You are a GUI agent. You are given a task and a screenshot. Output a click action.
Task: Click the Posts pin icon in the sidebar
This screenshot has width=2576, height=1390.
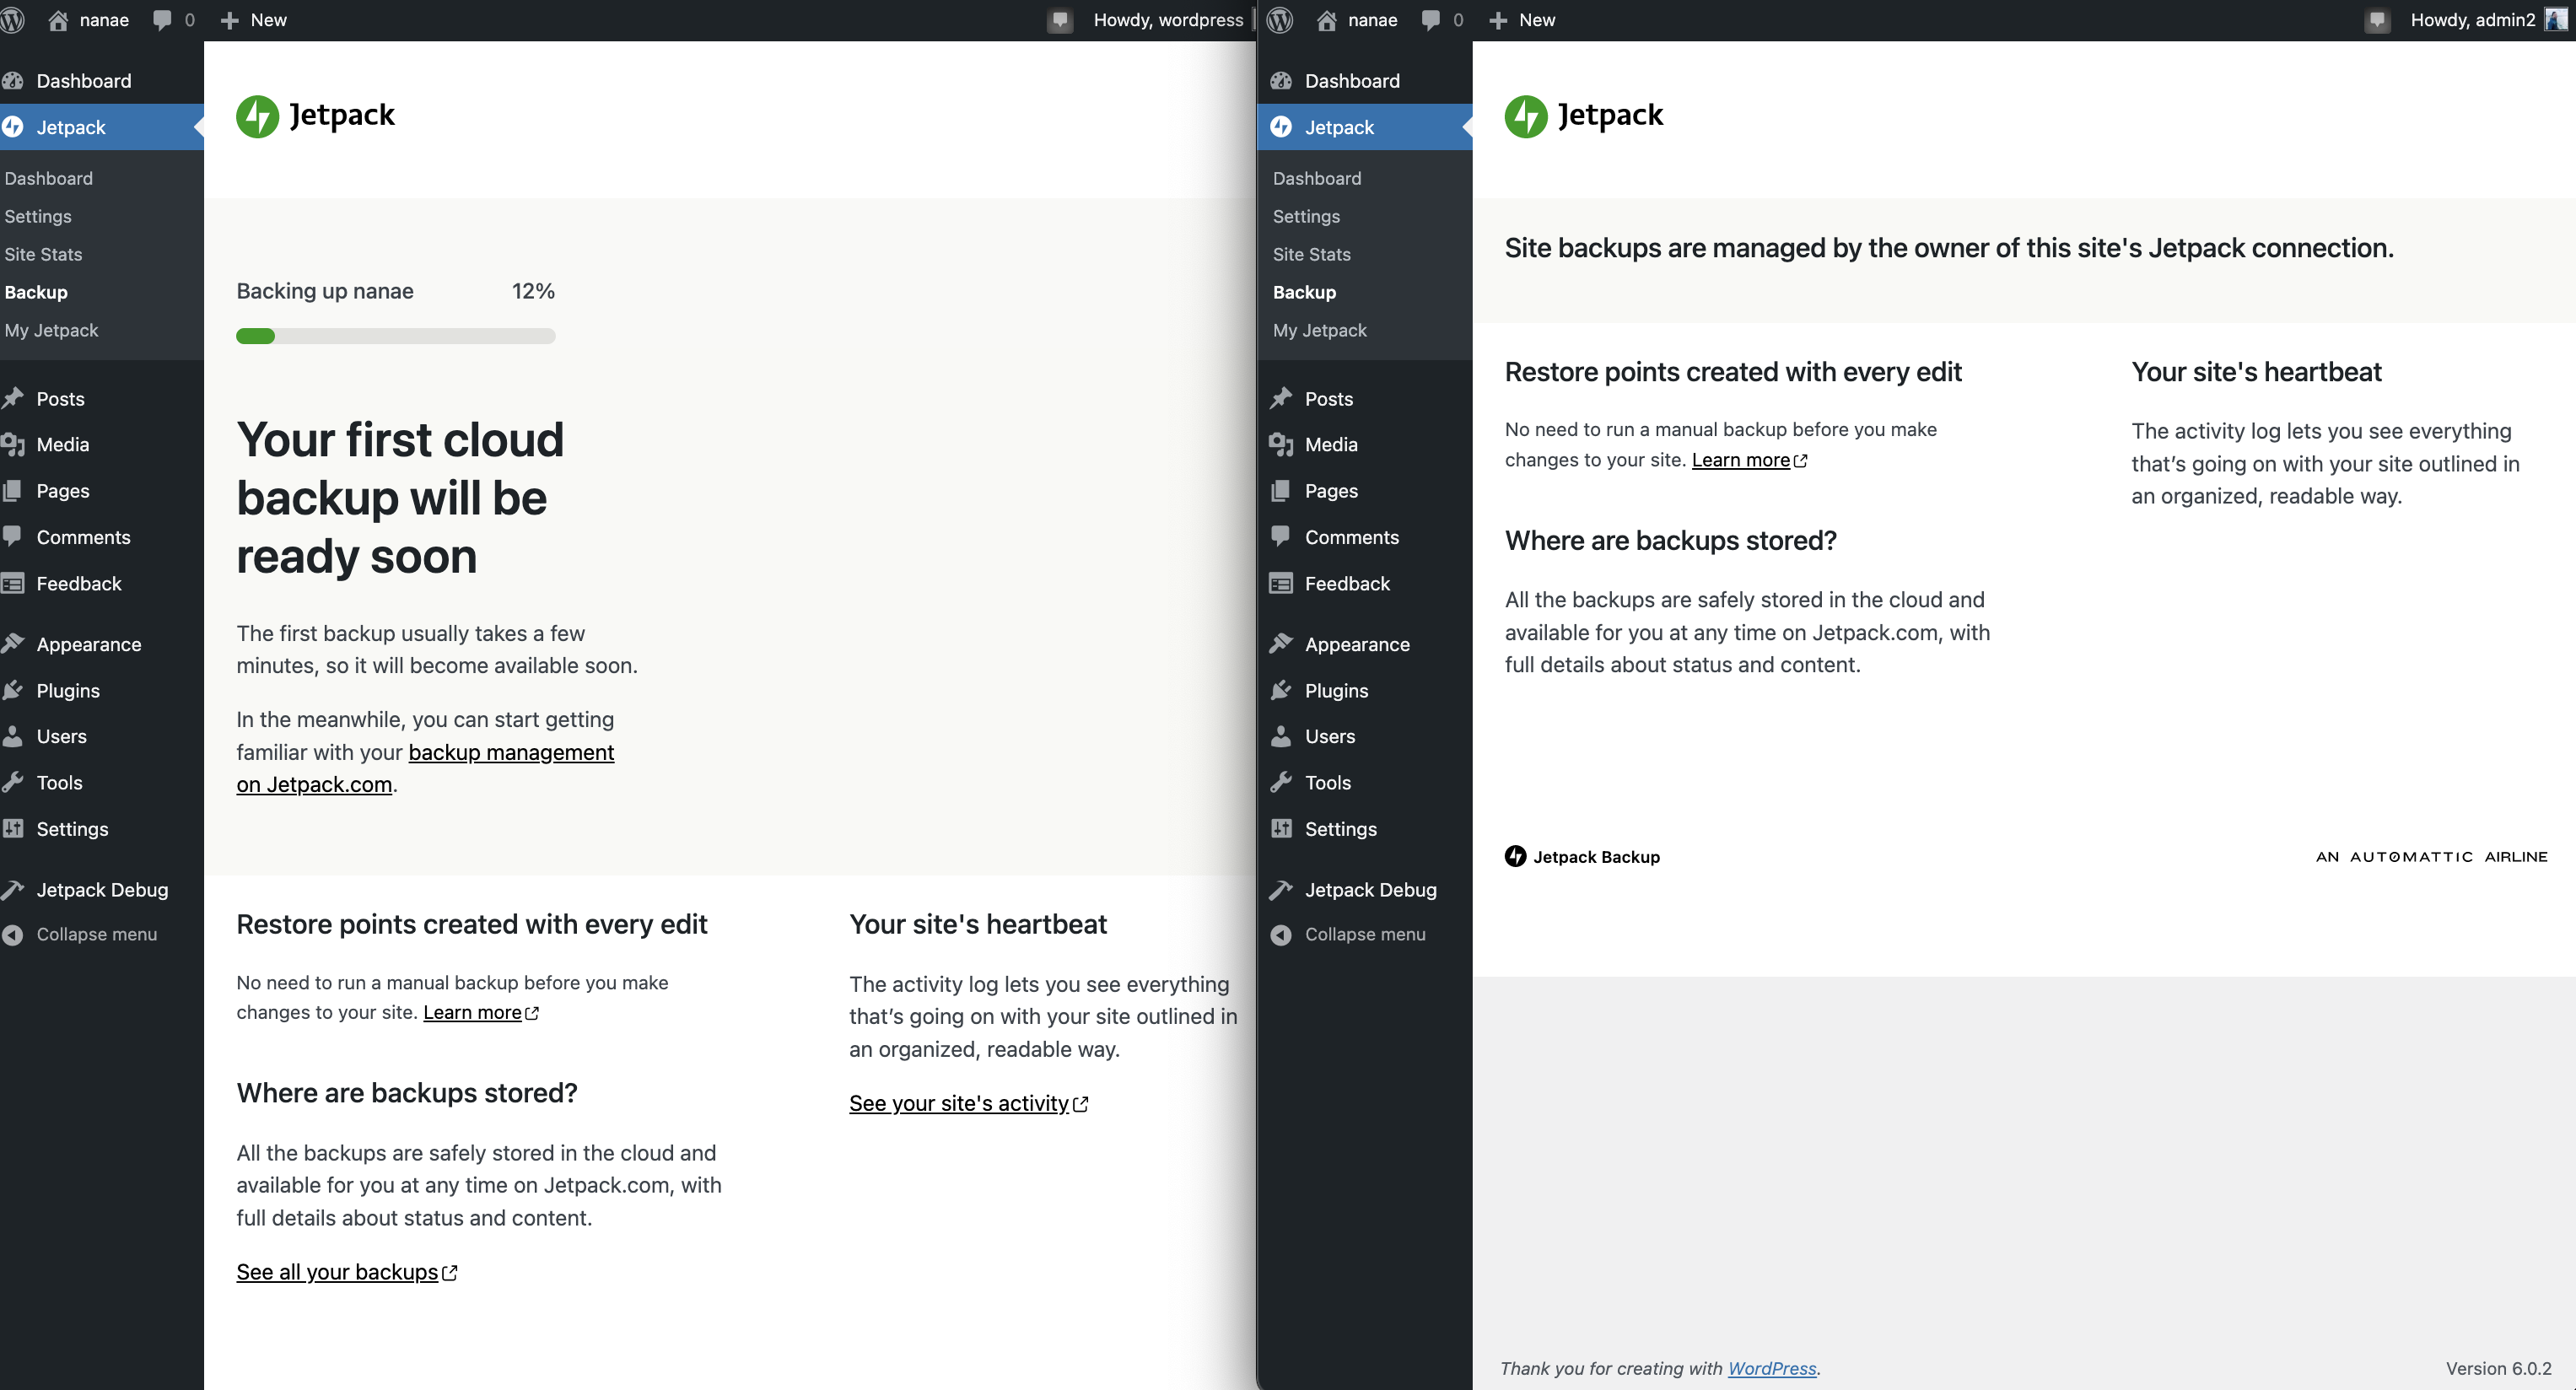[14, 398]
